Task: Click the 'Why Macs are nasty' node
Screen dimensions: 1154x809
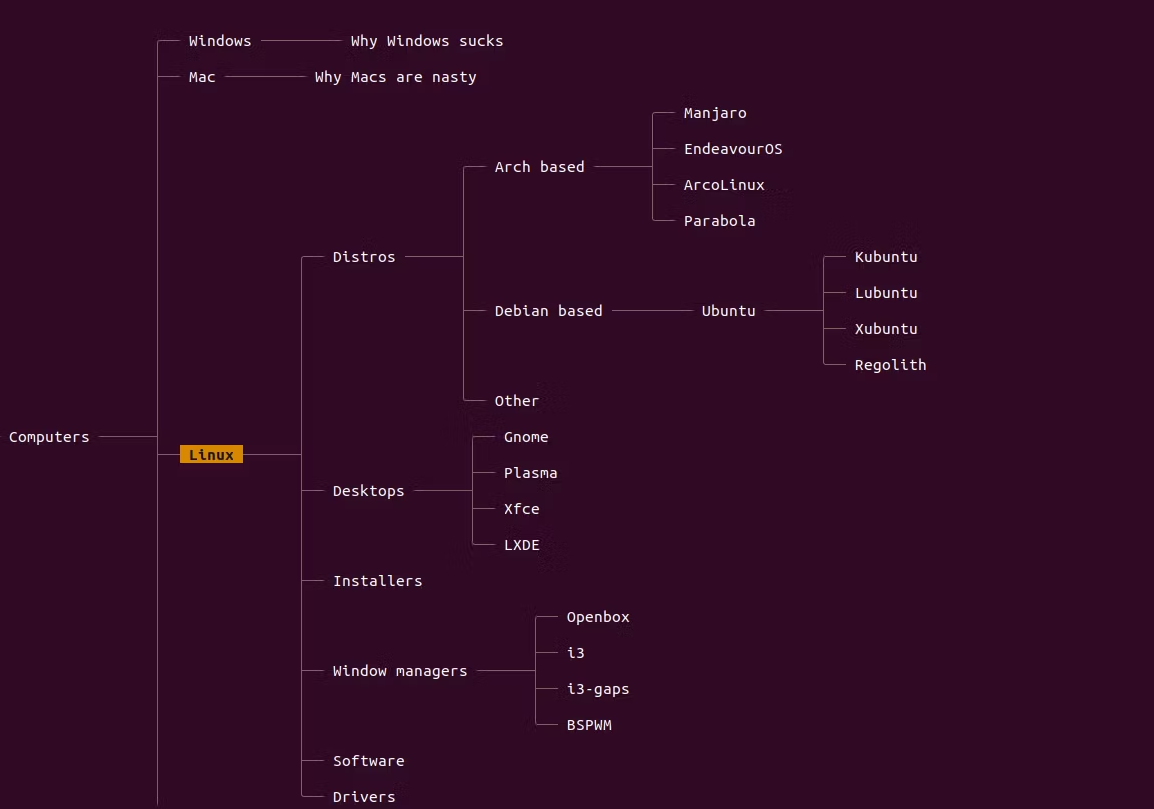Action: click(395, 77)
